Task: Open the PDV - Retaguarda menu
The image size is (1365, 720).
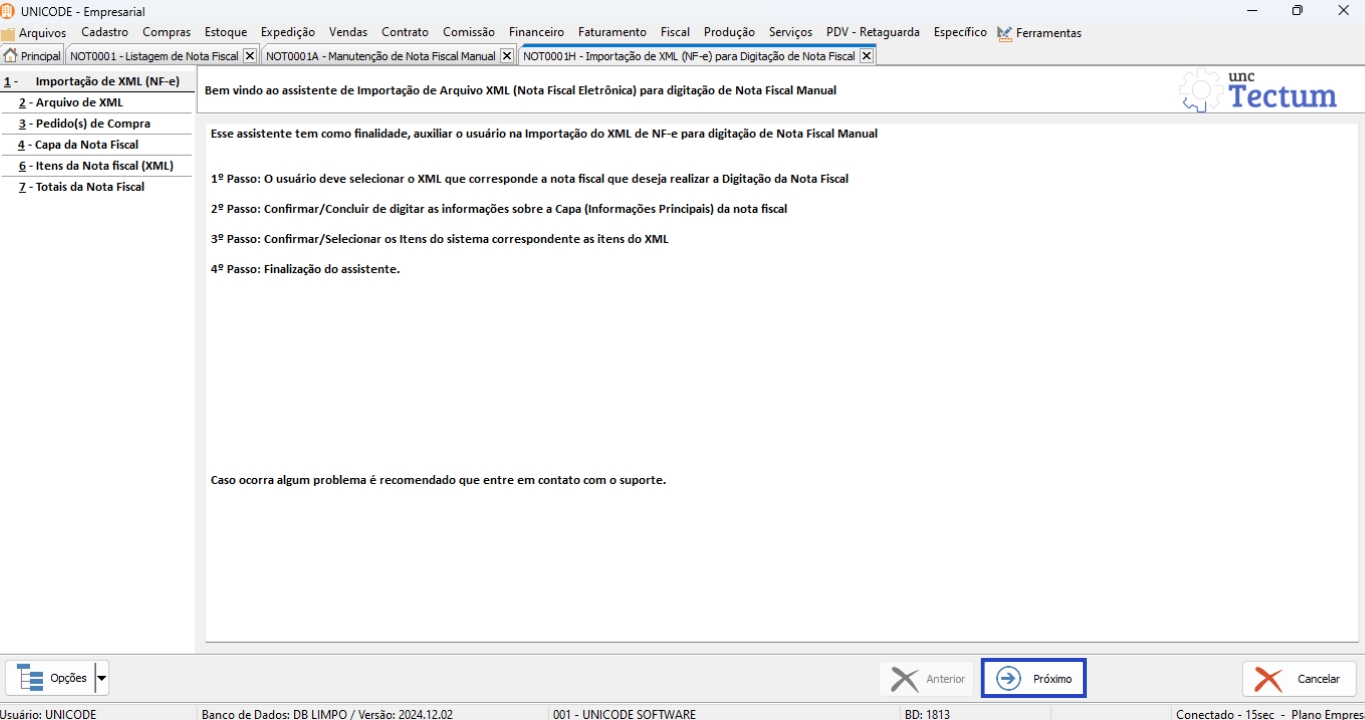Action: click(x=872, y=32)
